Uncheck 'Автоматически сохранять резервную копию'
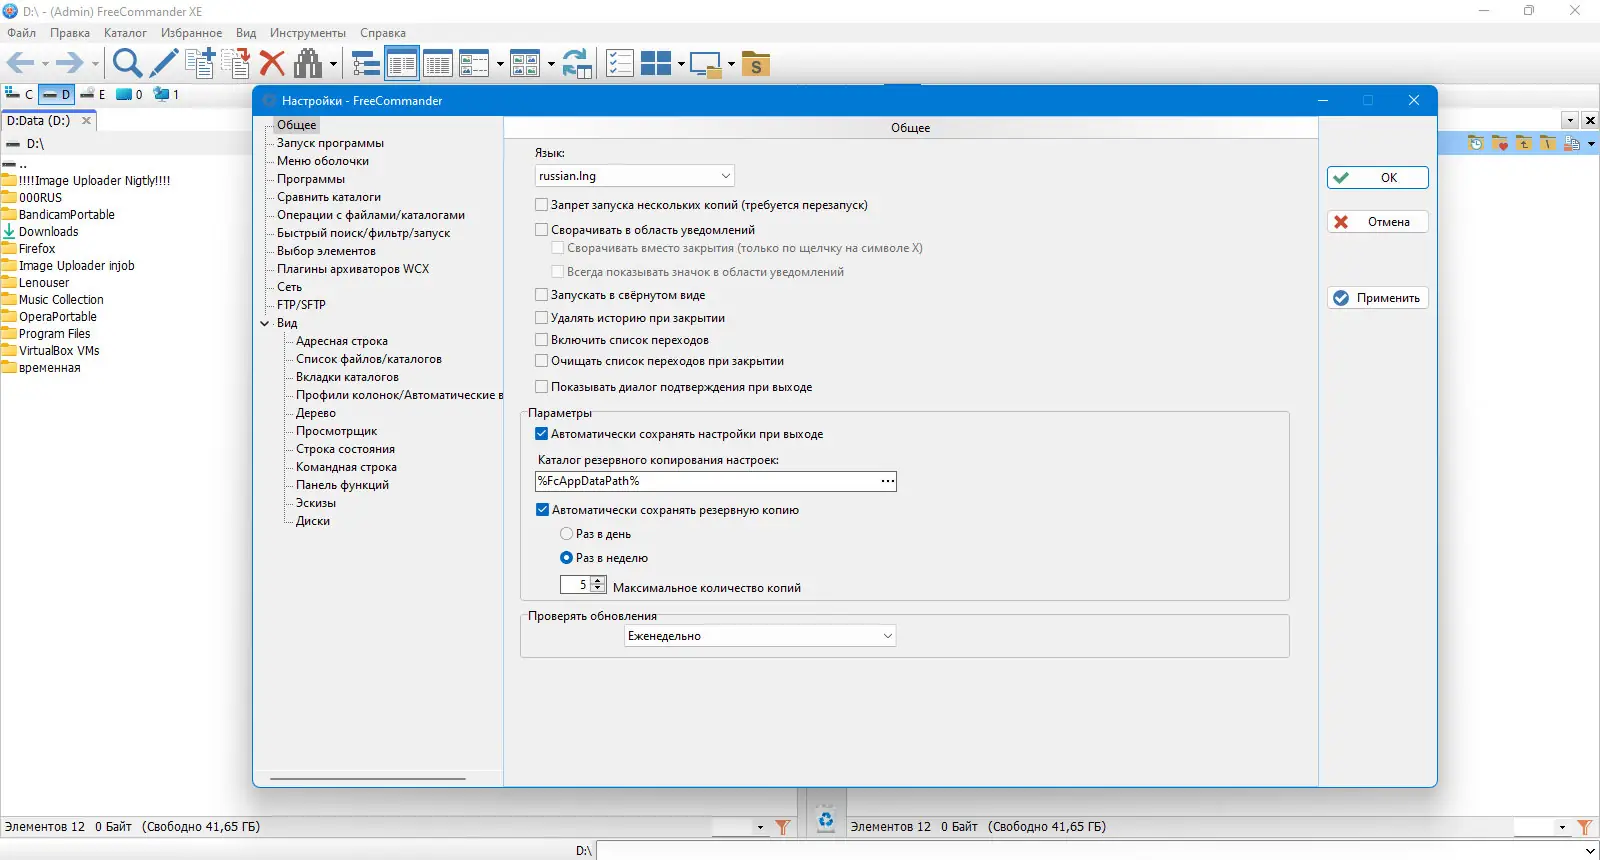The image size is (1600, 860). (x=543, y=510)
